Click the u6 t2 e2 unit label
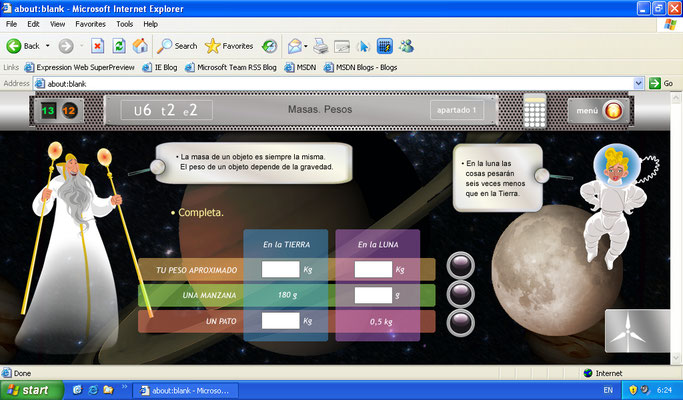Viewport: 683px width, 400px height. [166, 110]
